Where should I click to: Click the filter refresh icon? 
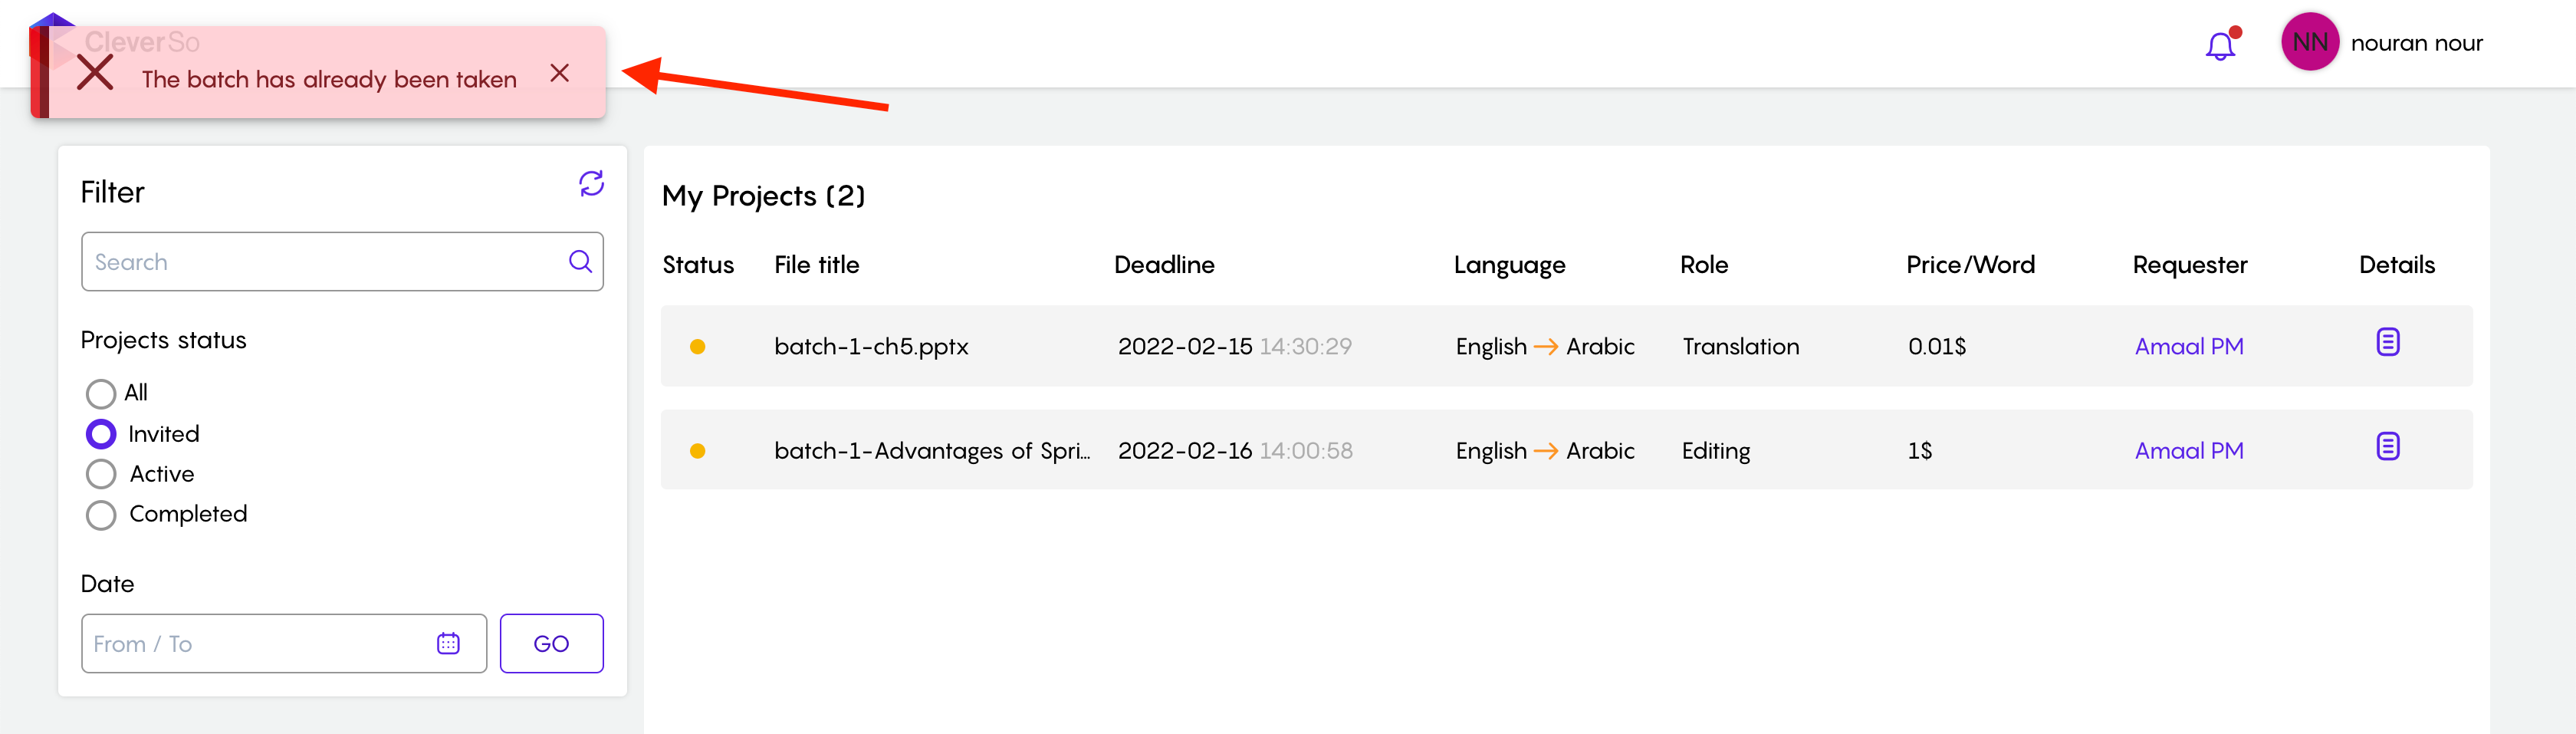click(x=591, y=183)
